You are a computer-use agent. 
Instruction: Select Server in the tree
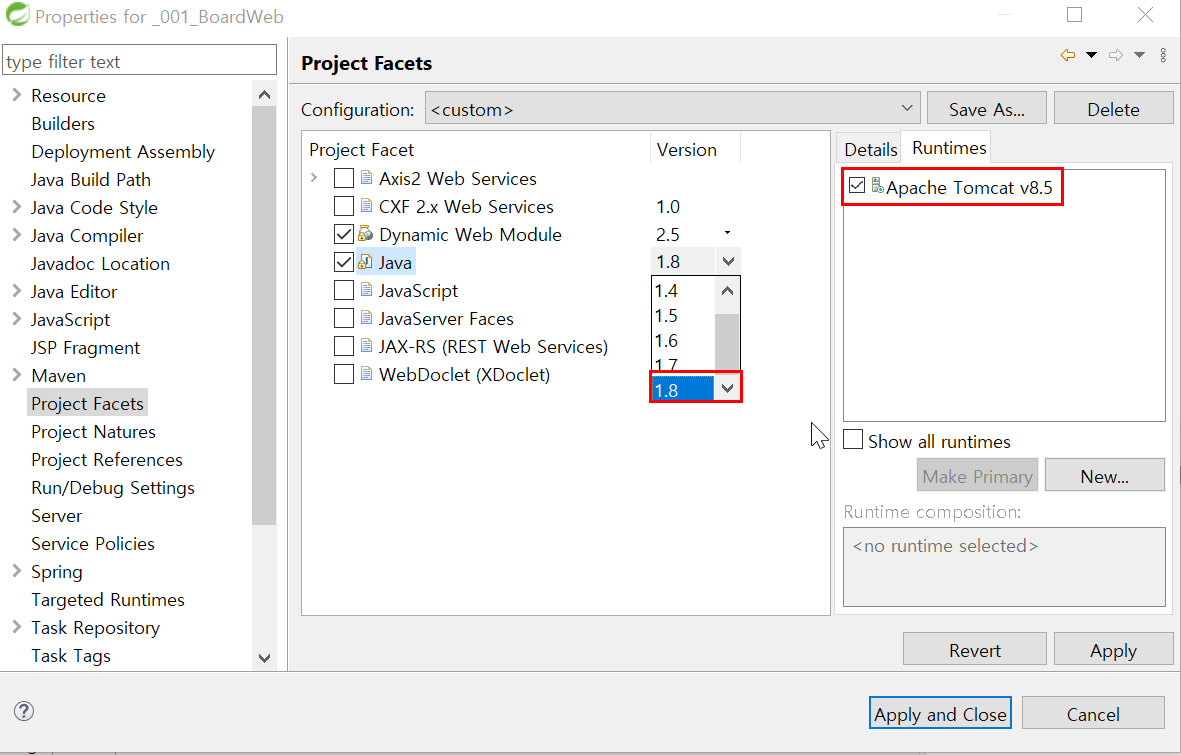coord(56,515)
